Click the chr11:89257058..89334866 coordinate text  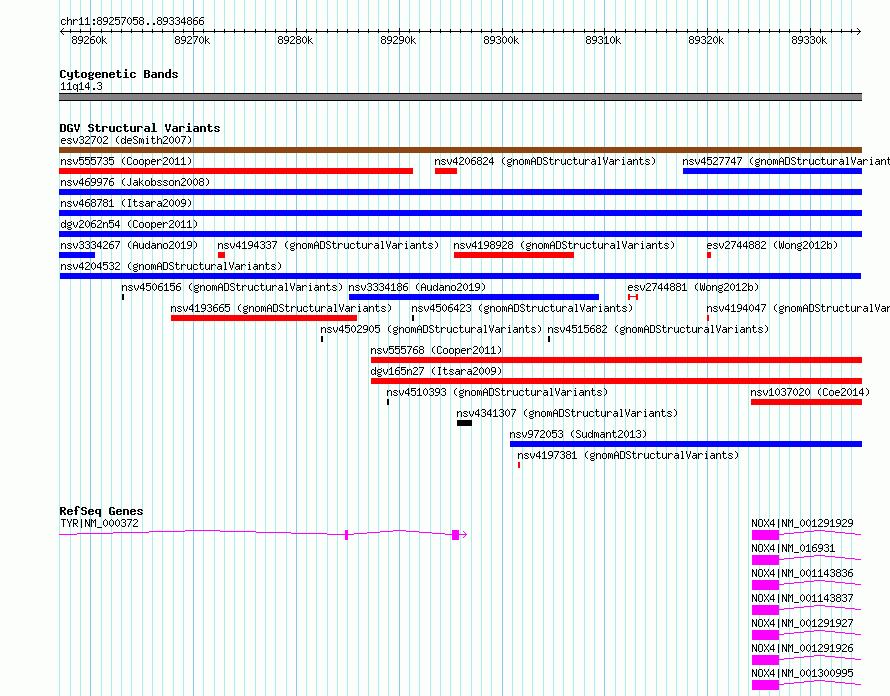click(132, 22)
